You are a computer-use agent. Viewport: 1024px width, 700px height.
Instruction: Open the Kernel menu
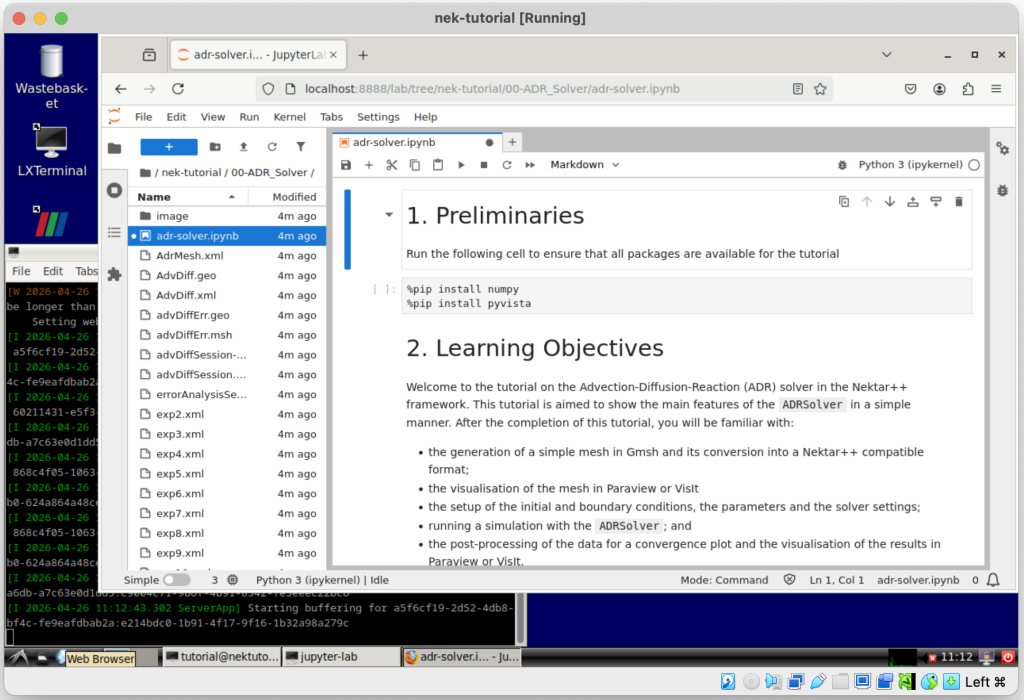[290, 117]
